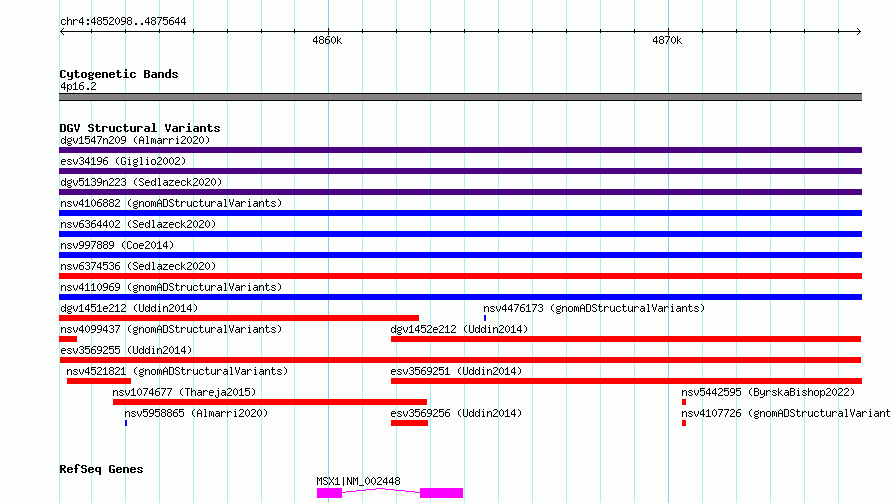
Task: Click the small red marker under nsv5442595
Action: [684, 402]
